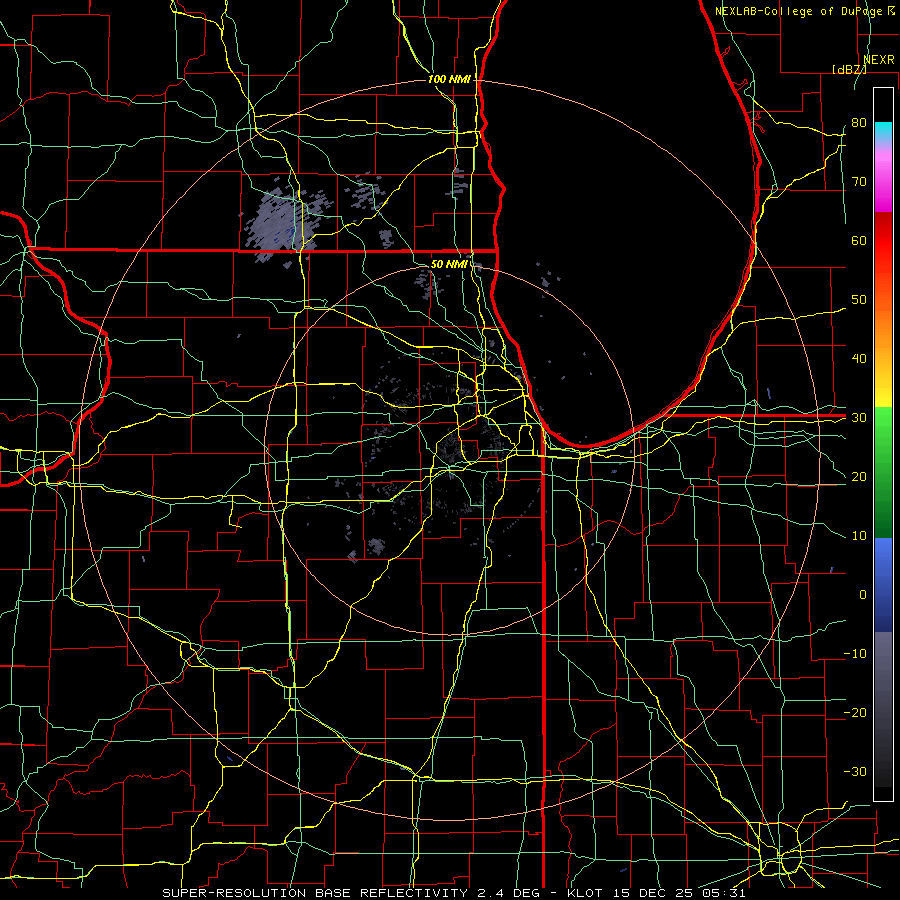The width and height of the screenshot is (900, 900).
Task: Click the "50 NMI" range ring label
Action: pos(448,264)
